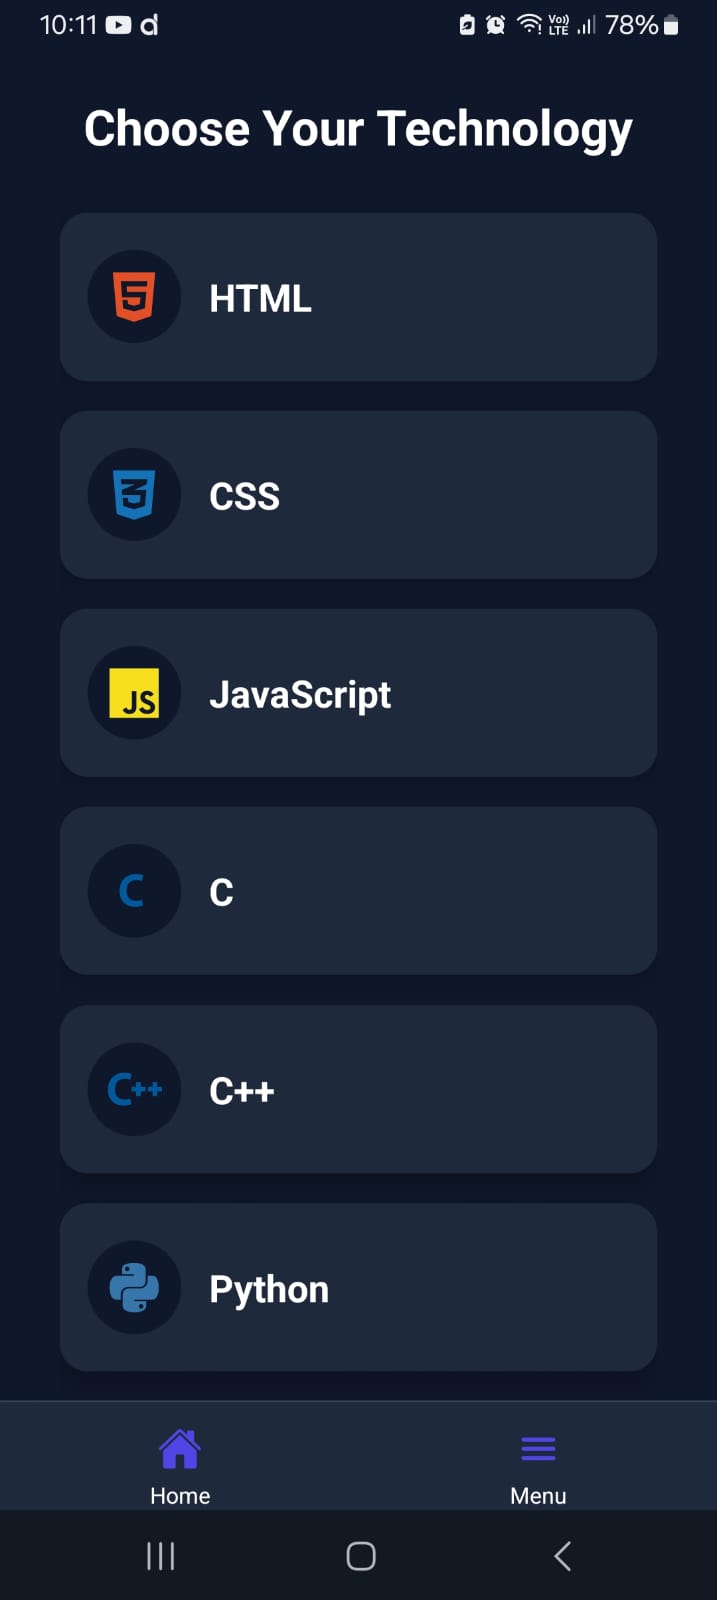
Task: Tap the purple Home house icon
Action: [180, 1449]
